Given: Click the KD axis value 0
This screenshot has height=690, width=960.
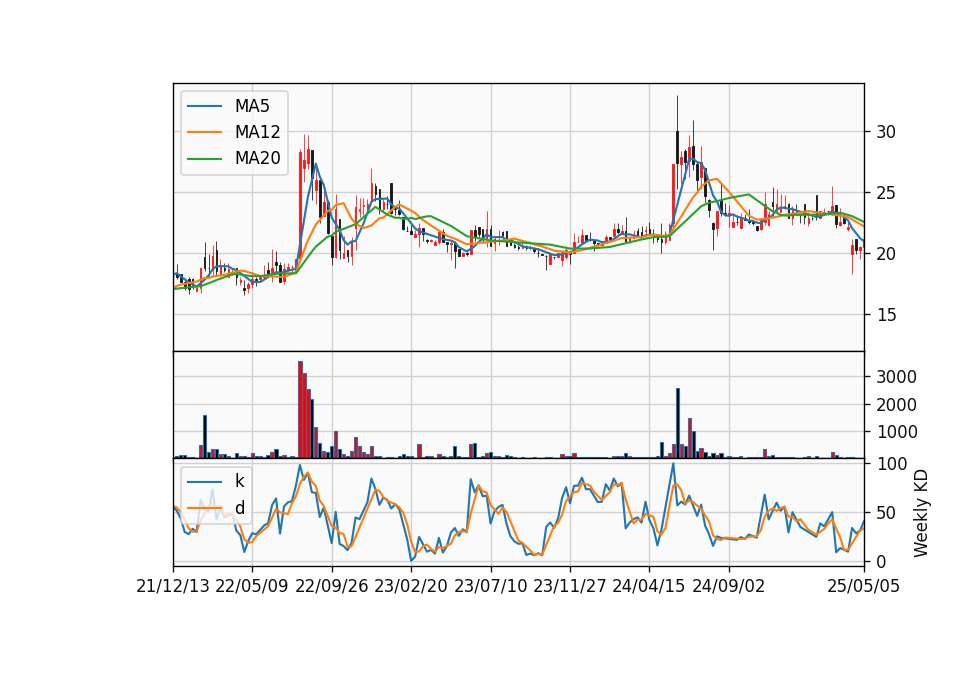Looking at the screenshot, I should coord(881,561).
